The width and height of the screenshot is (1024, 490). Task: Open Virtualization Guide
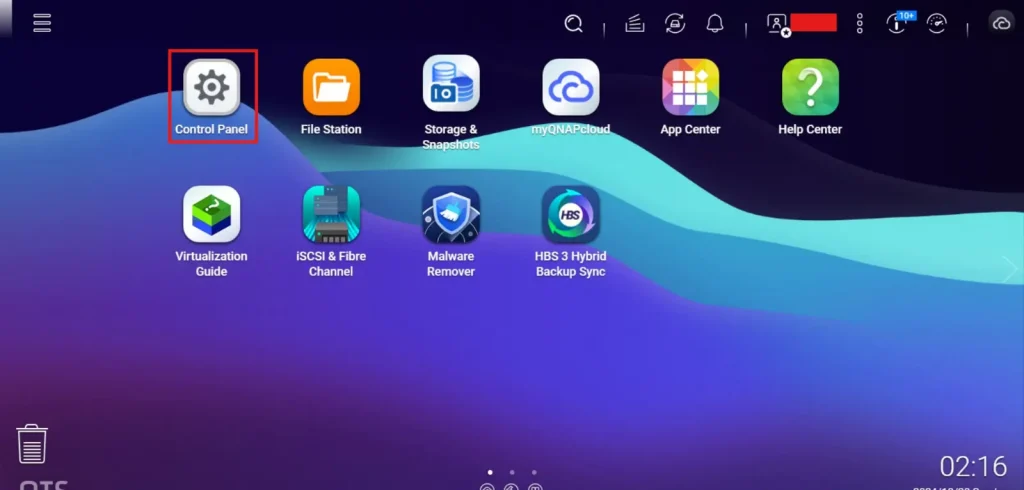coord(212,214)
